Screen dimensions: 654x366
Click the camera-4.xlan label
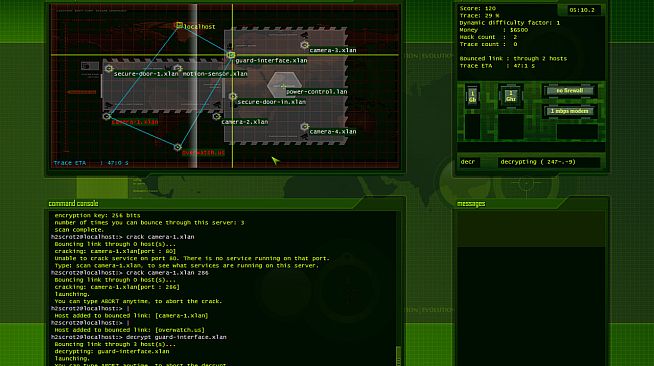[333, 132]
